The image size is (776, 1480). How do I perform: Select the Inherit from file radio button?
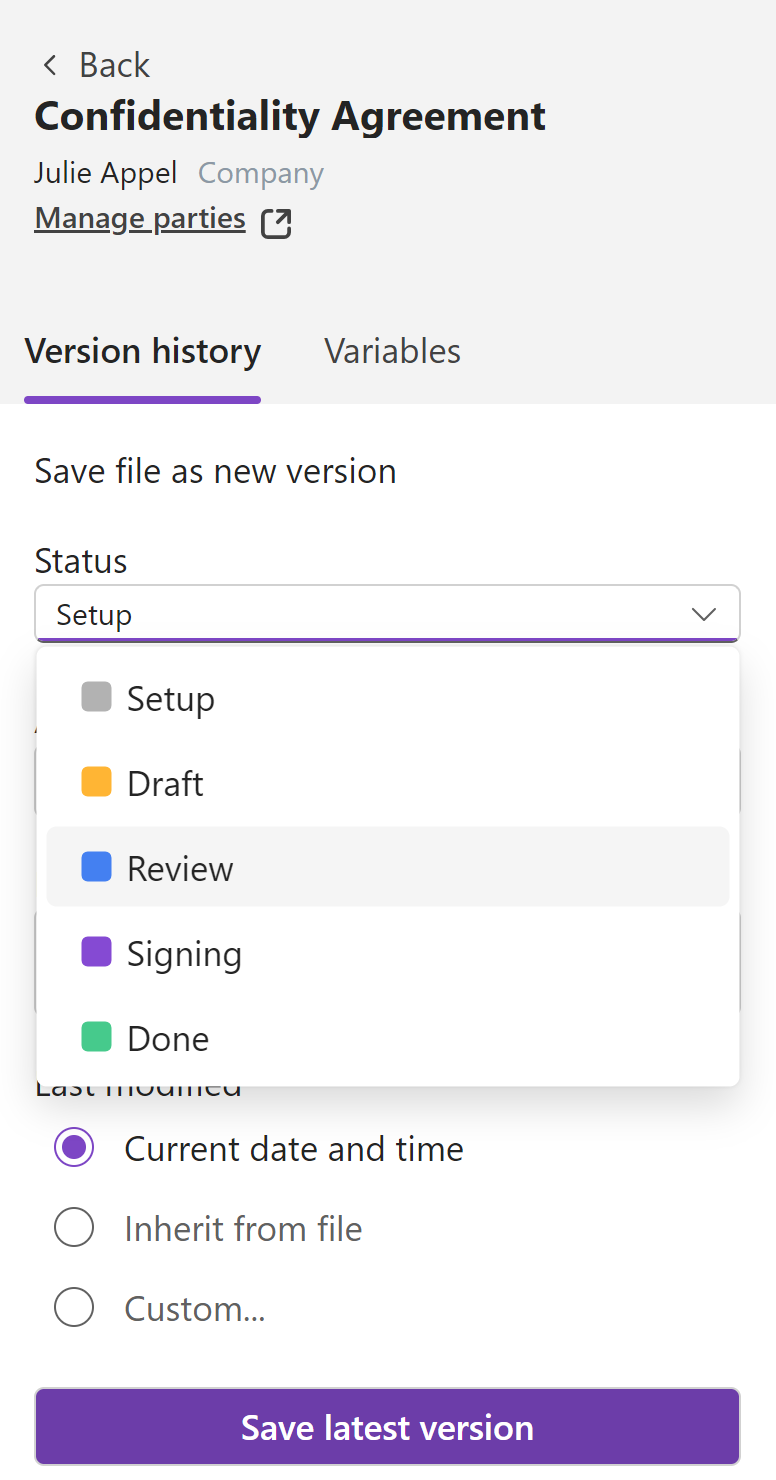[x=74, y=1228]
